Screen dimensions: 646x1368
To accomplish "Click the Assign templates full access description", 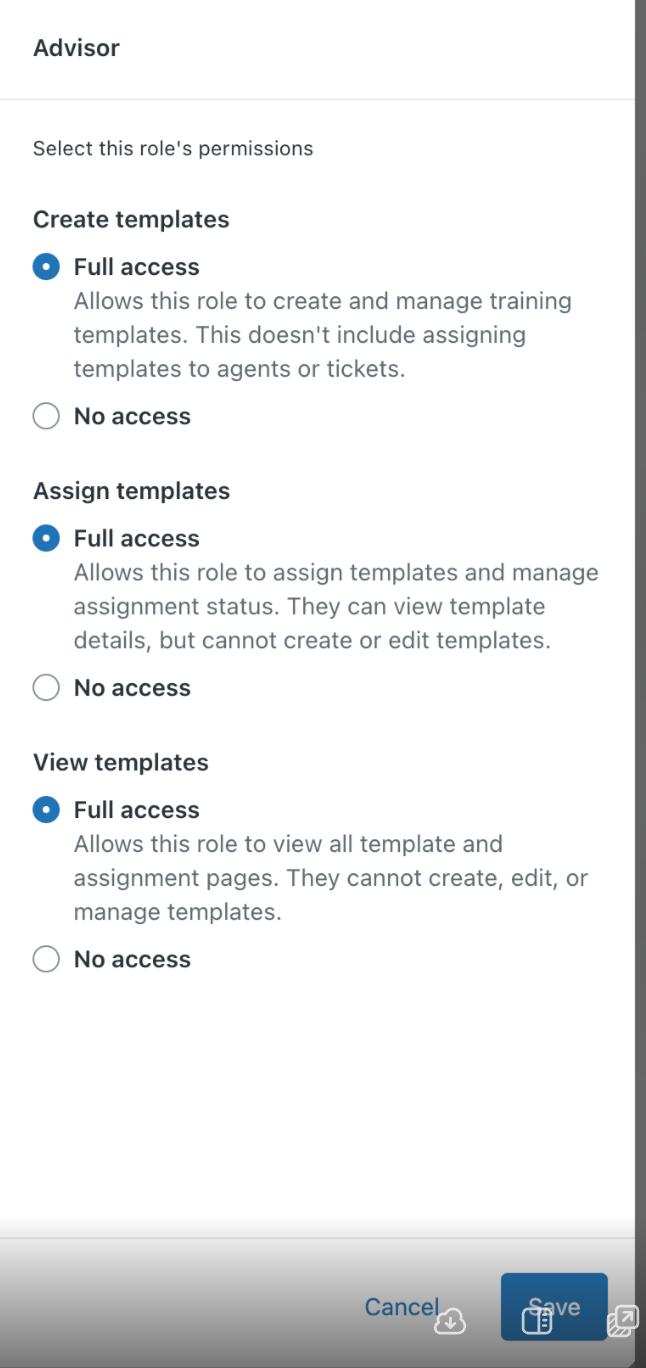I will (x=336, y=606).
